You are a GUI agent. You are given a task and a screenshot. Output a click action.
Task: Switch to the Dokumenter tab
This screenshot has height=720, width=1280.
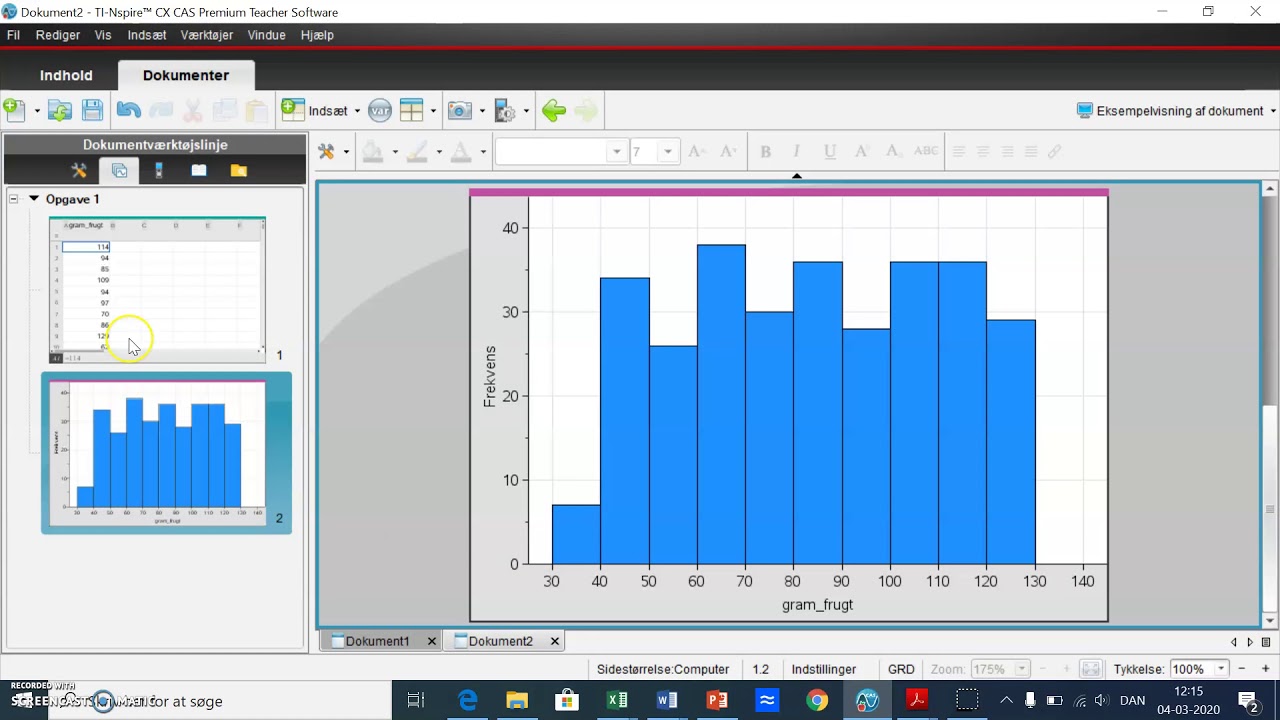(186, 75)
